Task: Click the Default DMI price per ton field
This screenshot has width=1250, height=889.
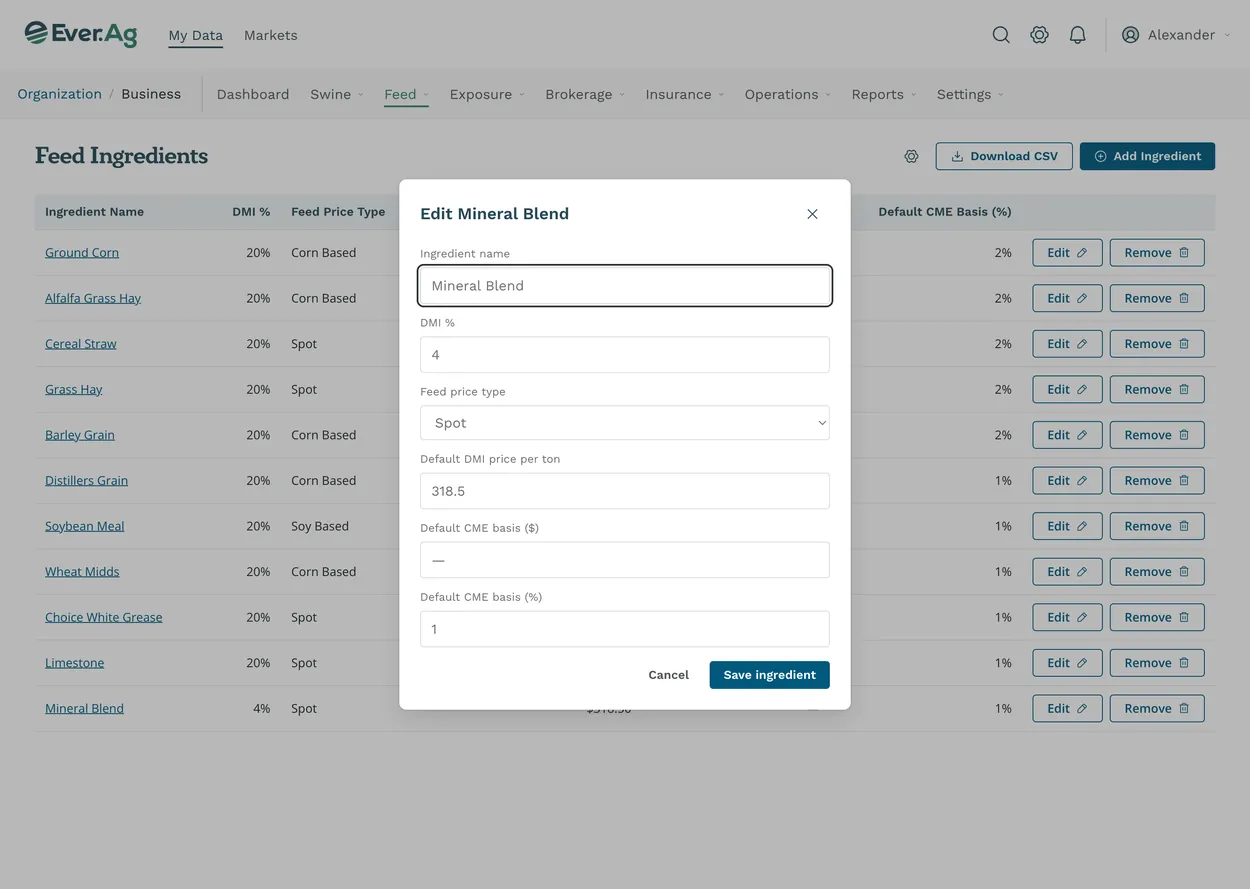Action: point(625,491)
